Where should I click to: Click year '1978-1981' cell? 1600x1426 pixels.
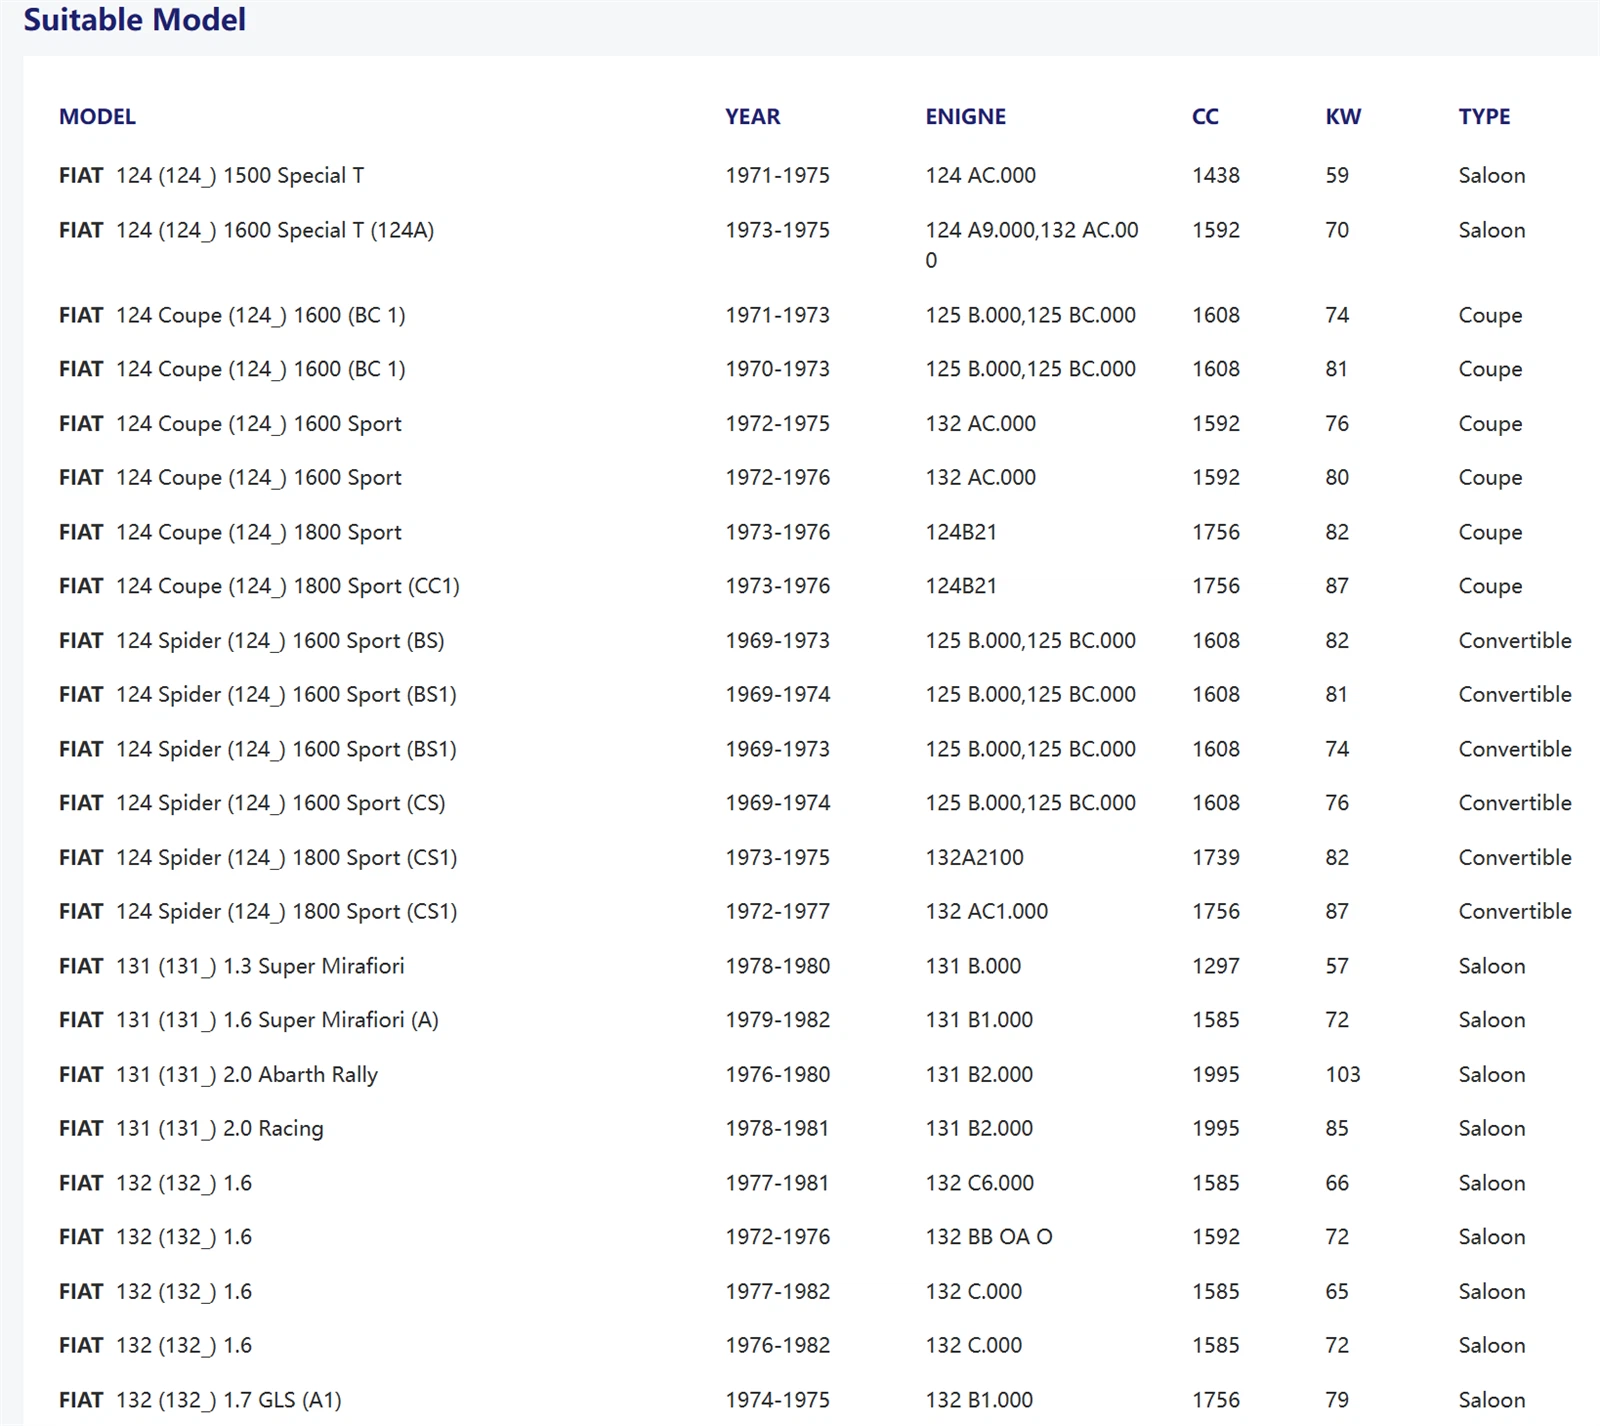[777, 1128]
